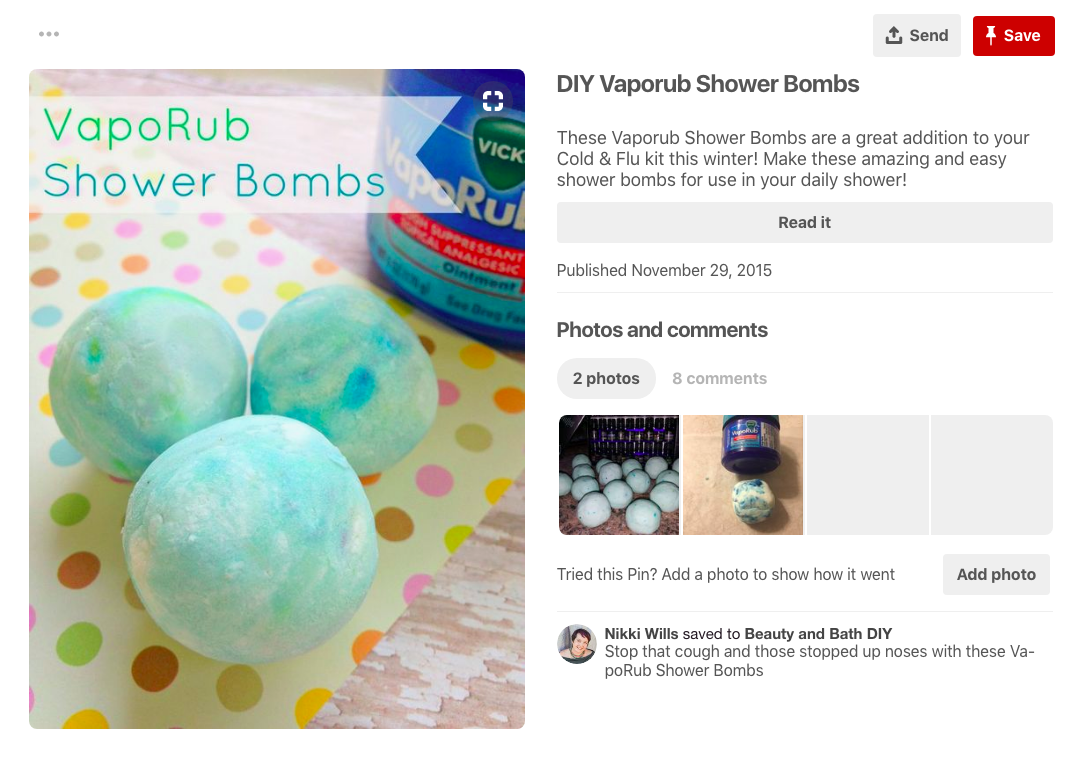Click the fullscreen expand icon on pin image
This screenshot has height=759, width=1083.
492,101
